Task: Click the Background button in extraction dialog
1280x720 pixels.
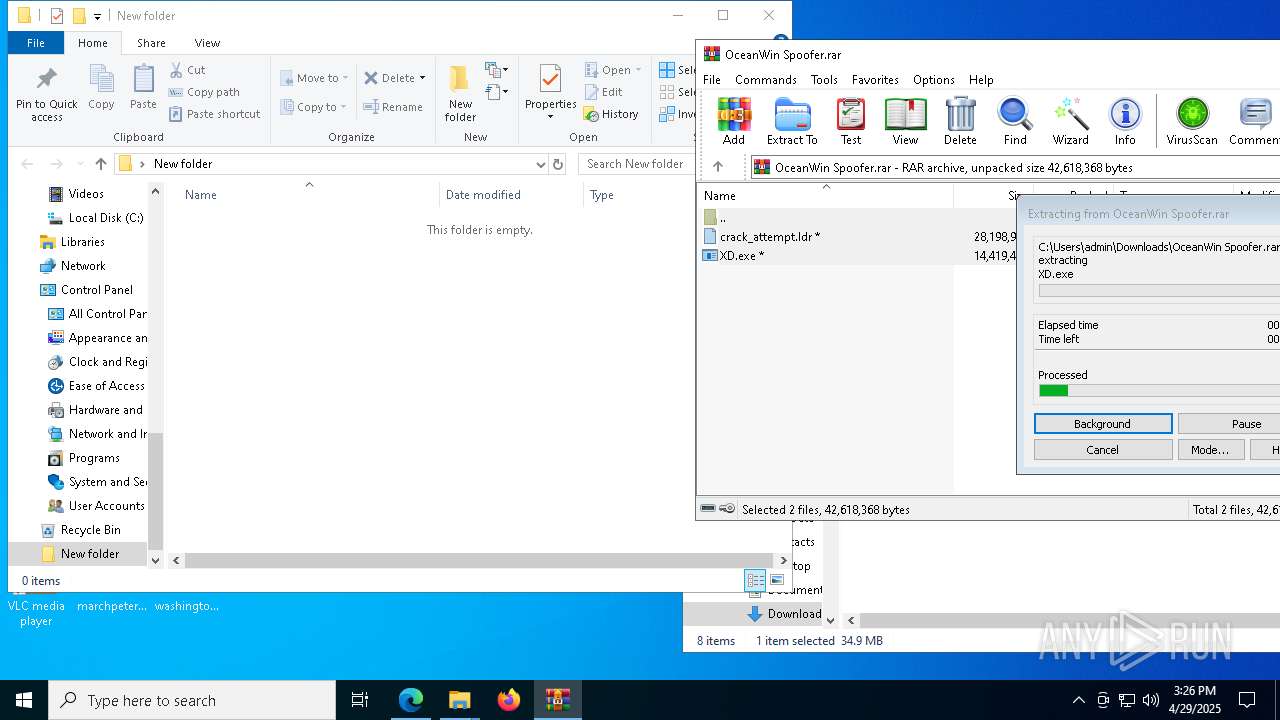Action: pos(1102,424)
